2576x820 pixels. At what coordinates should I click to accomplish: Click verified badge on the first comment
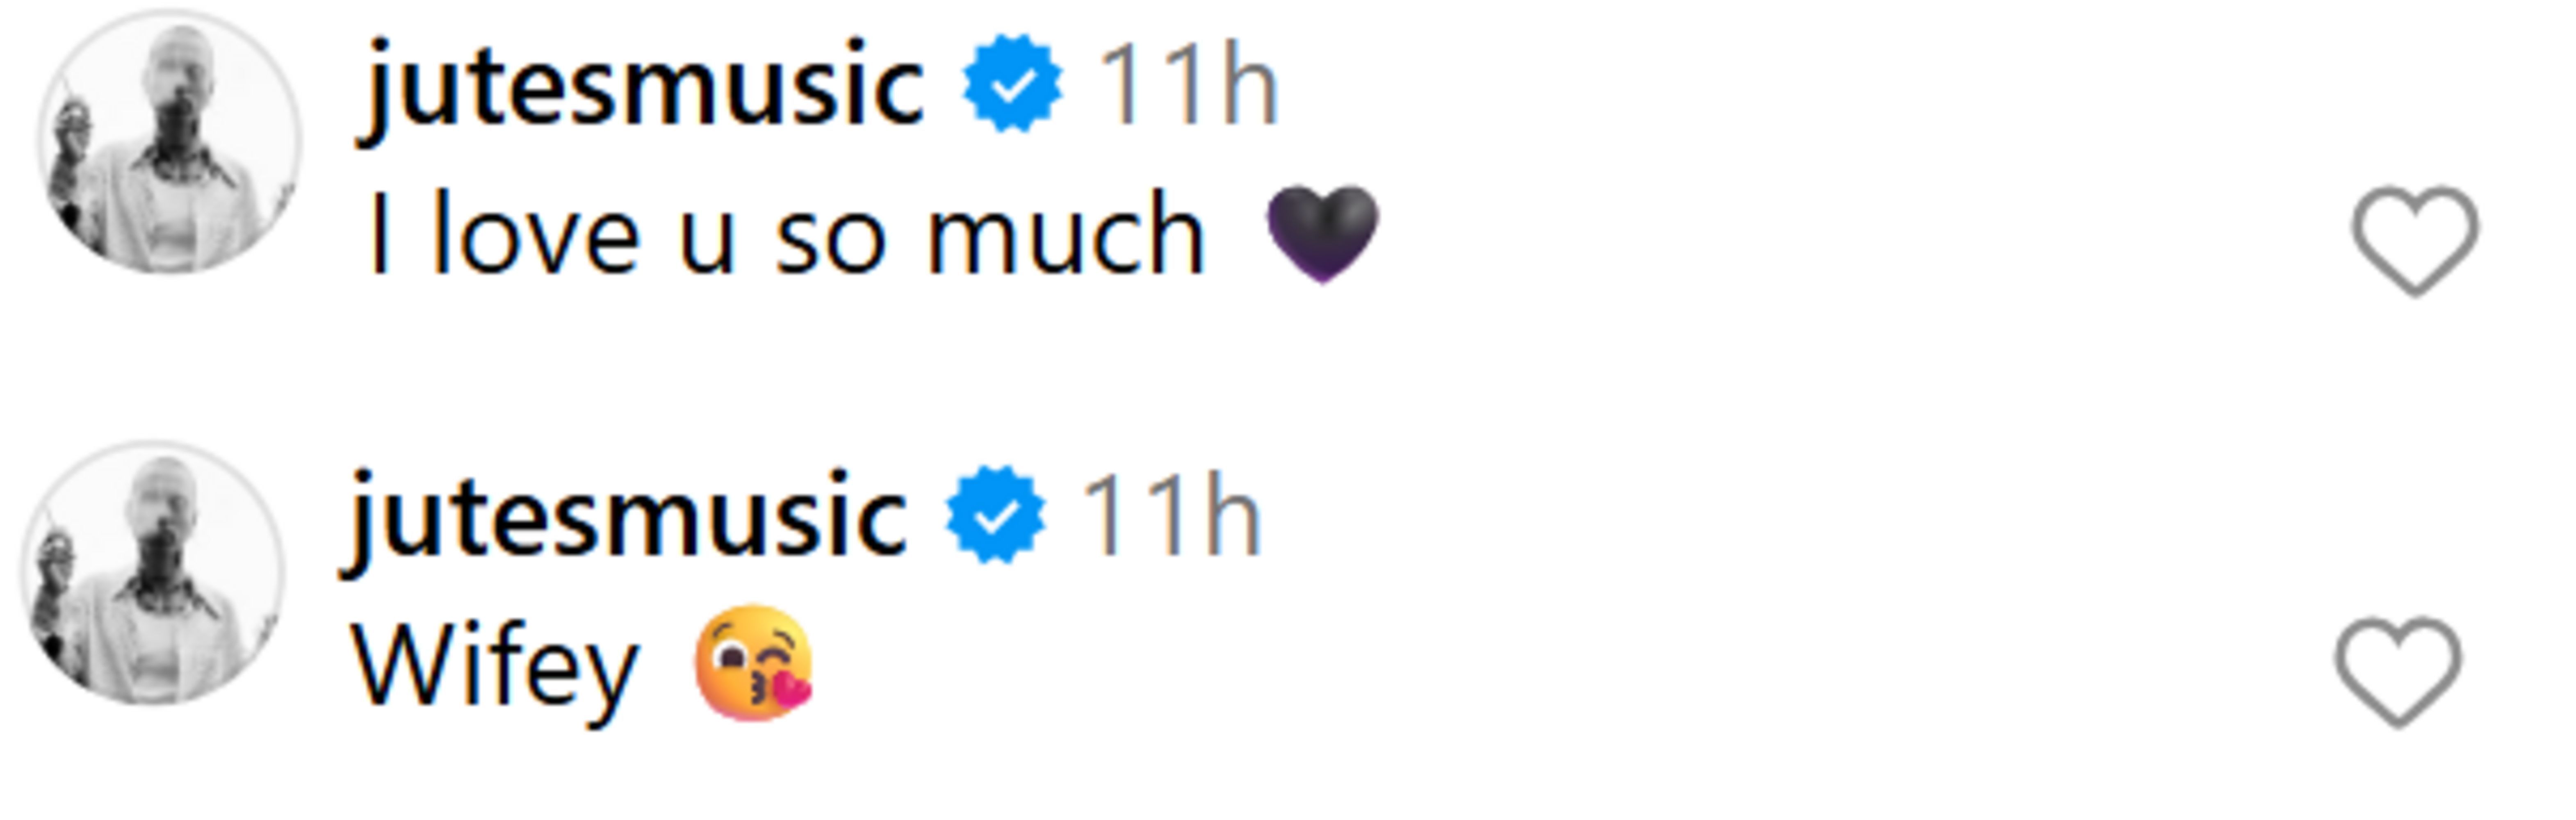[1012, 85]
